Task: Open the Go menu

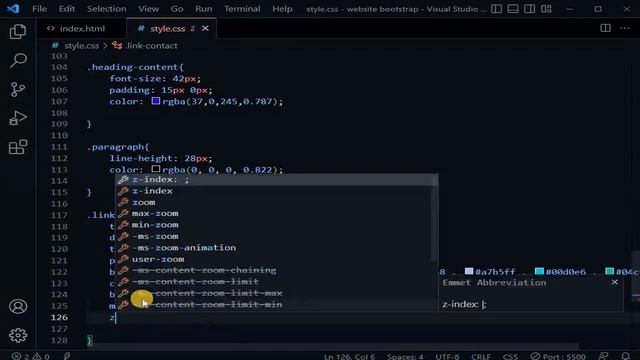Action: coord(177,9)
